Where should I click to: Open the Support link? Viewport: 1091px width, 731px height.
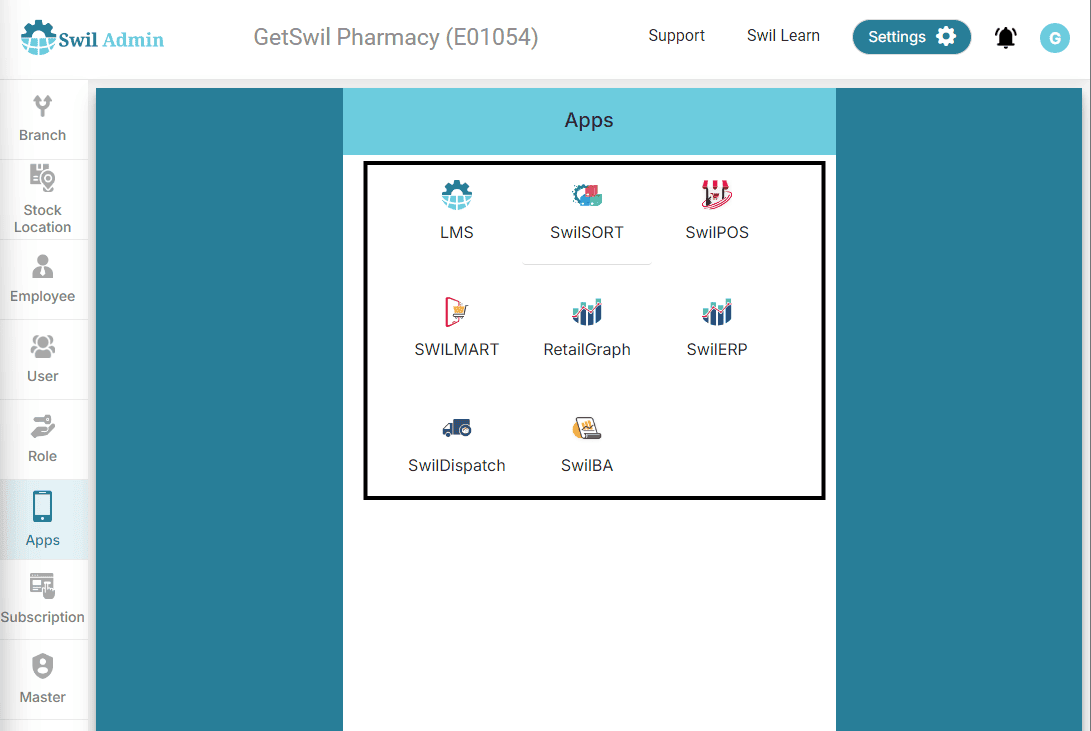coord(676,36)
